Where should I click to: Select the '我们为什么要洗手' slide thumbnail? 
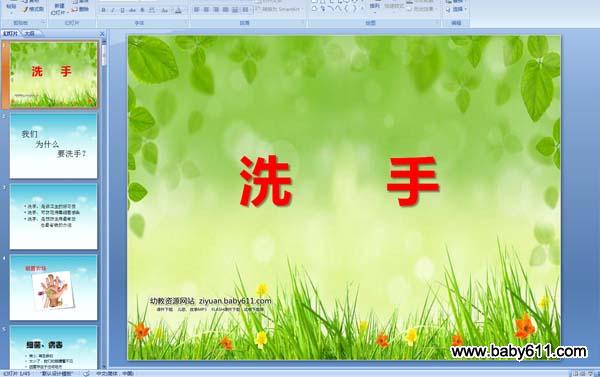click(53, 146)
